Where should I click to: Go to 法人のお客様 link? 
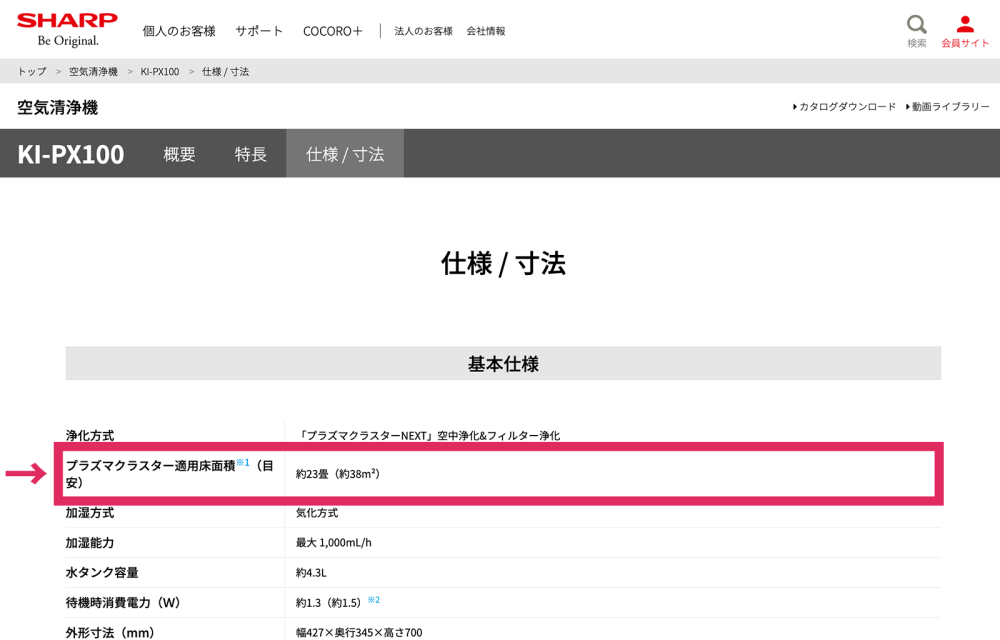(x=423, y=31)
